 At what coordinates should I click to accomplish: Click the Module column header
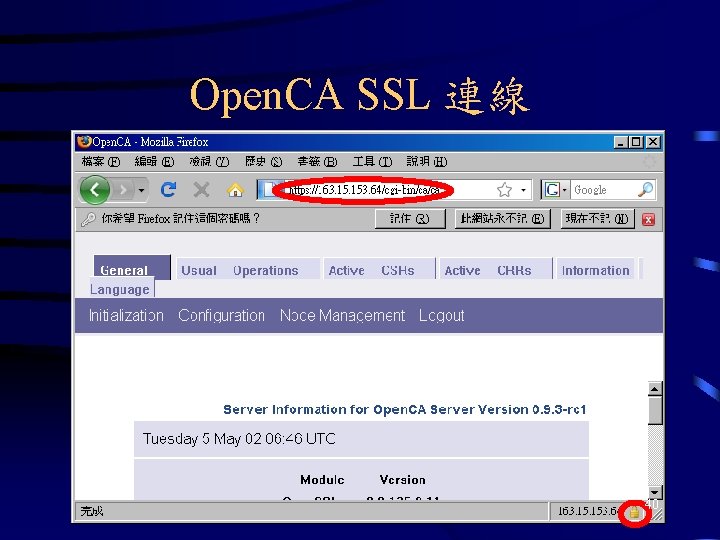coord(322,480)
